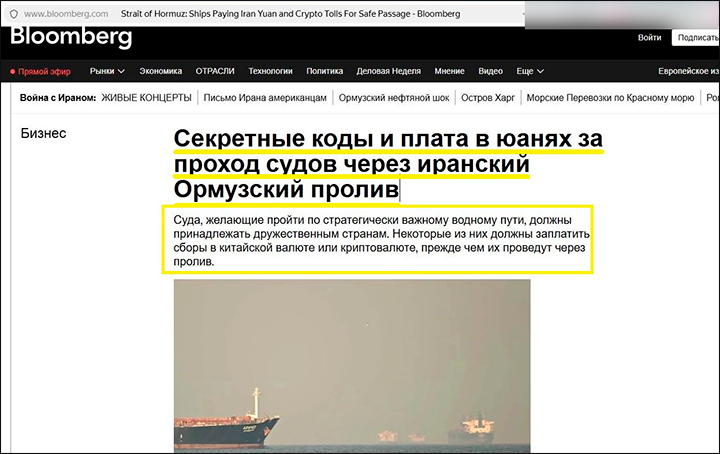Expand the Еще dropdown menu
720x454 pixels.
pos(530,72)
